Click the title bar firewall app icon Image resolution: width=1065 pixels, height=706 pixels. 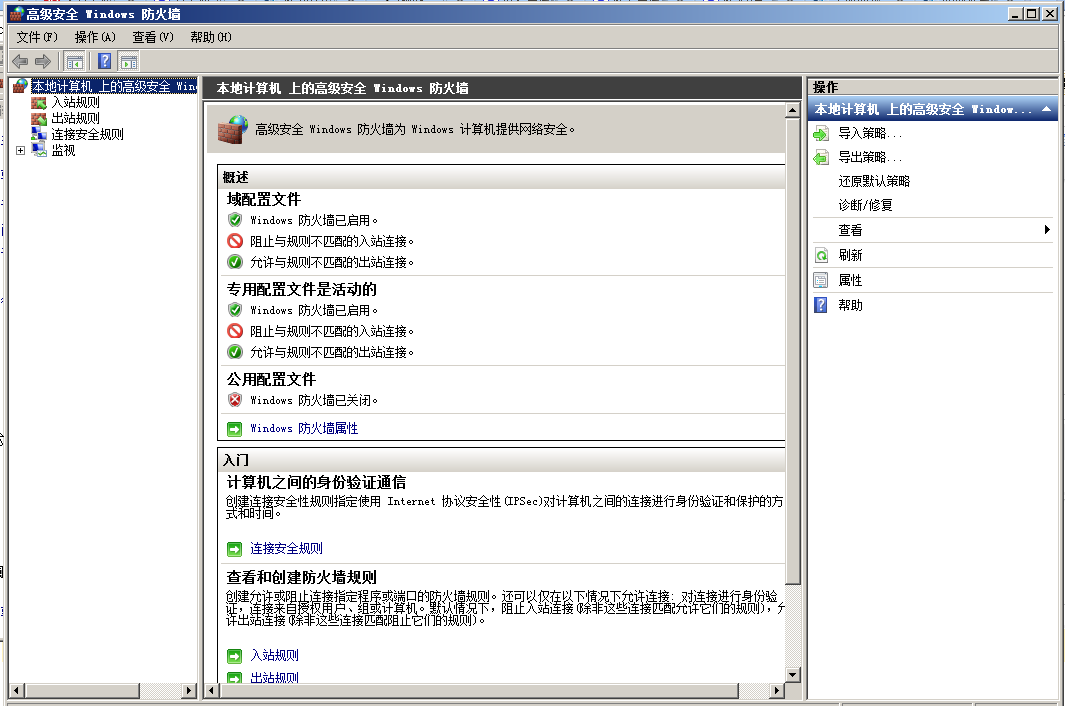pyautogui.click(x=16, y=14)
